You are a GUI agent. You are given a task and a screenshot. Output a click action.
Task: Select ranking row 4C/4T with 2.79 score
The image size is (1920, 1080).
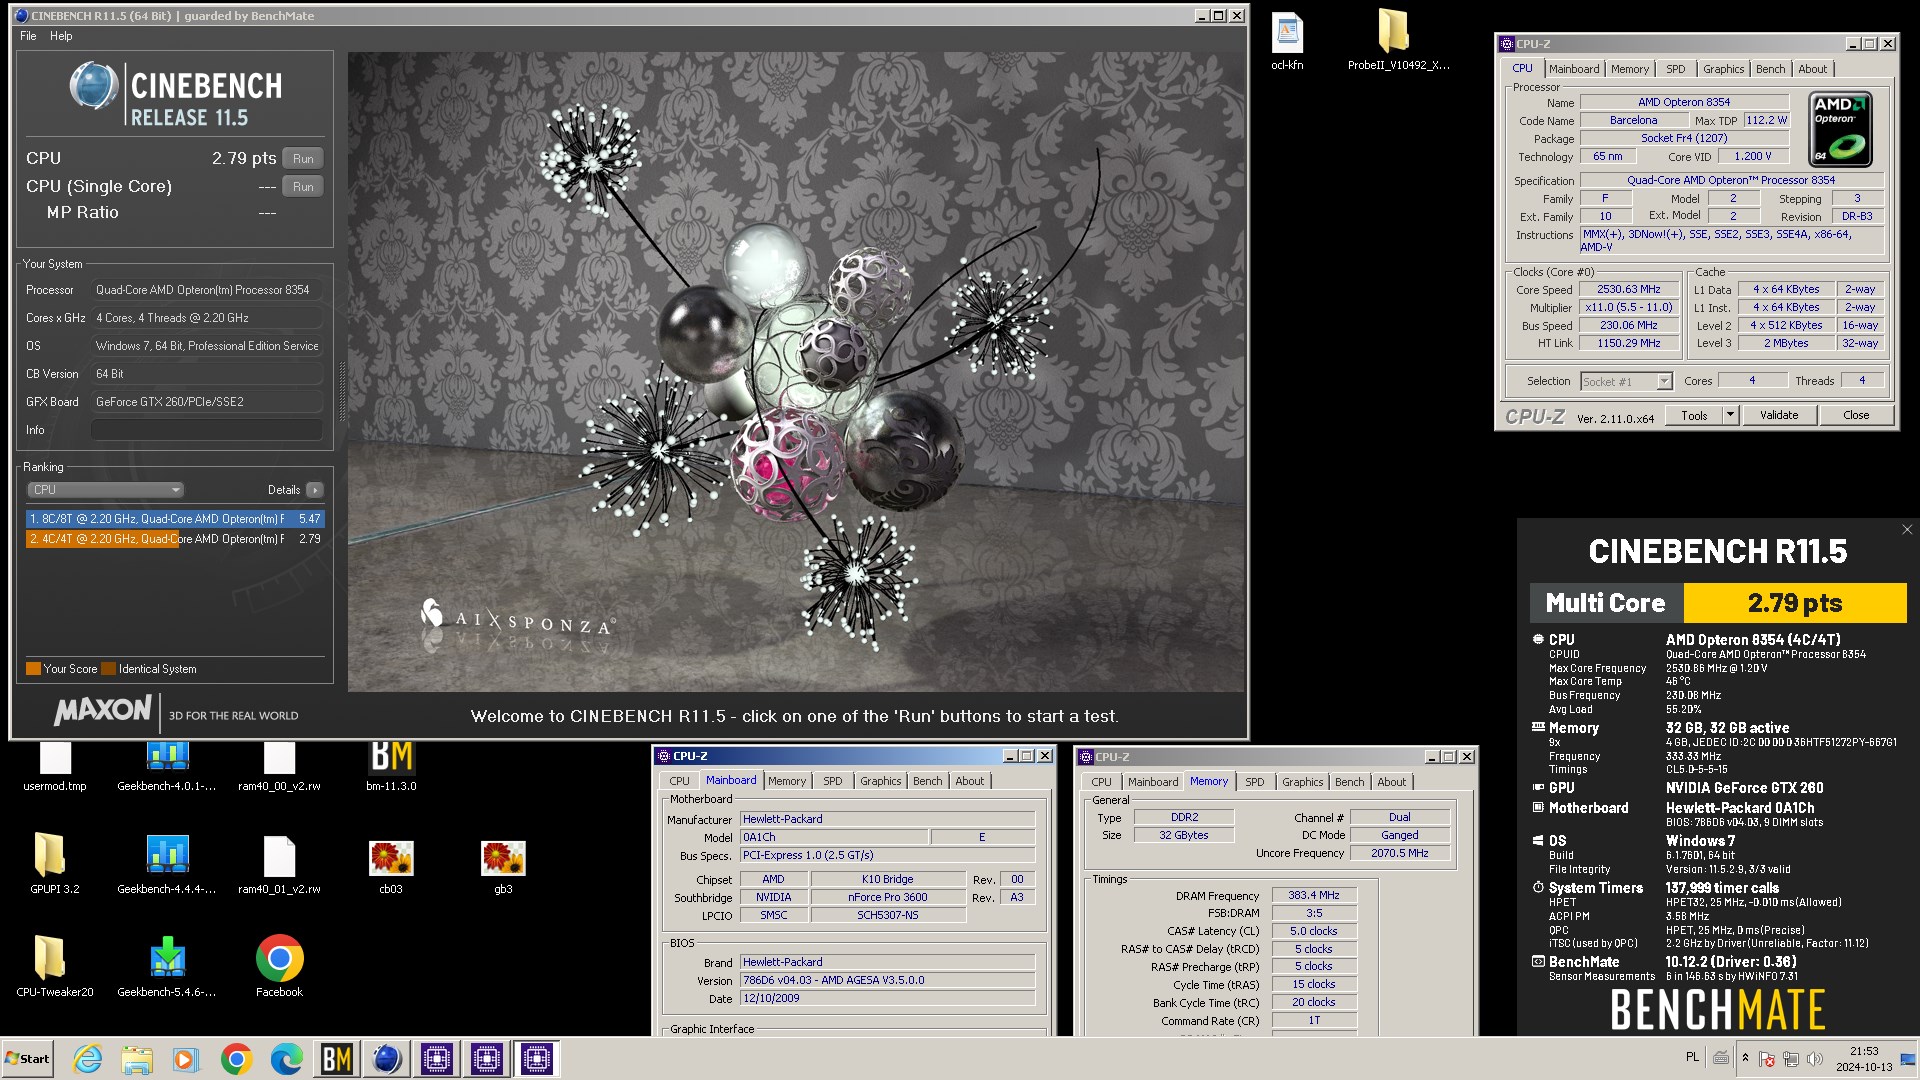[x=175, y=539]
